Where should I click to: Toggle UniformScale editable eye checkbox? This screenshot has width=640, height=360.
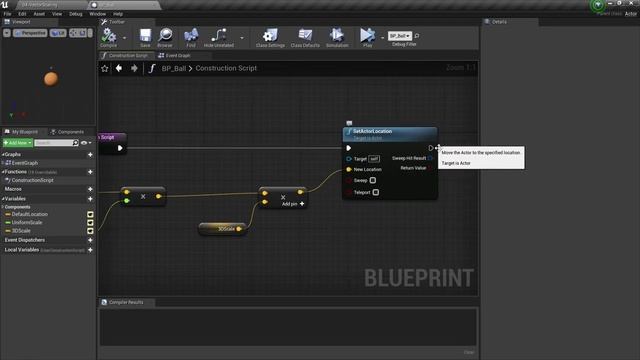pyautogui.click(x=90, y=222)
